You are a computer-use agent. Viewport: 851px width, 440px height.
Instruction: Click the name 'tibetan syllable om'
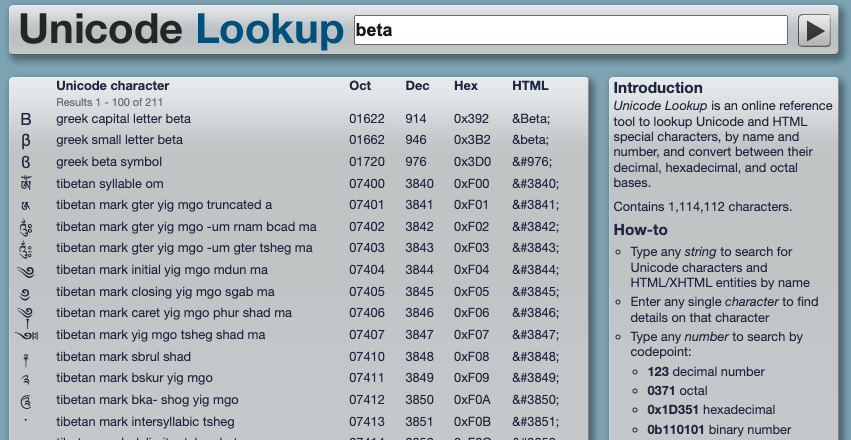[x=110, y=184]
